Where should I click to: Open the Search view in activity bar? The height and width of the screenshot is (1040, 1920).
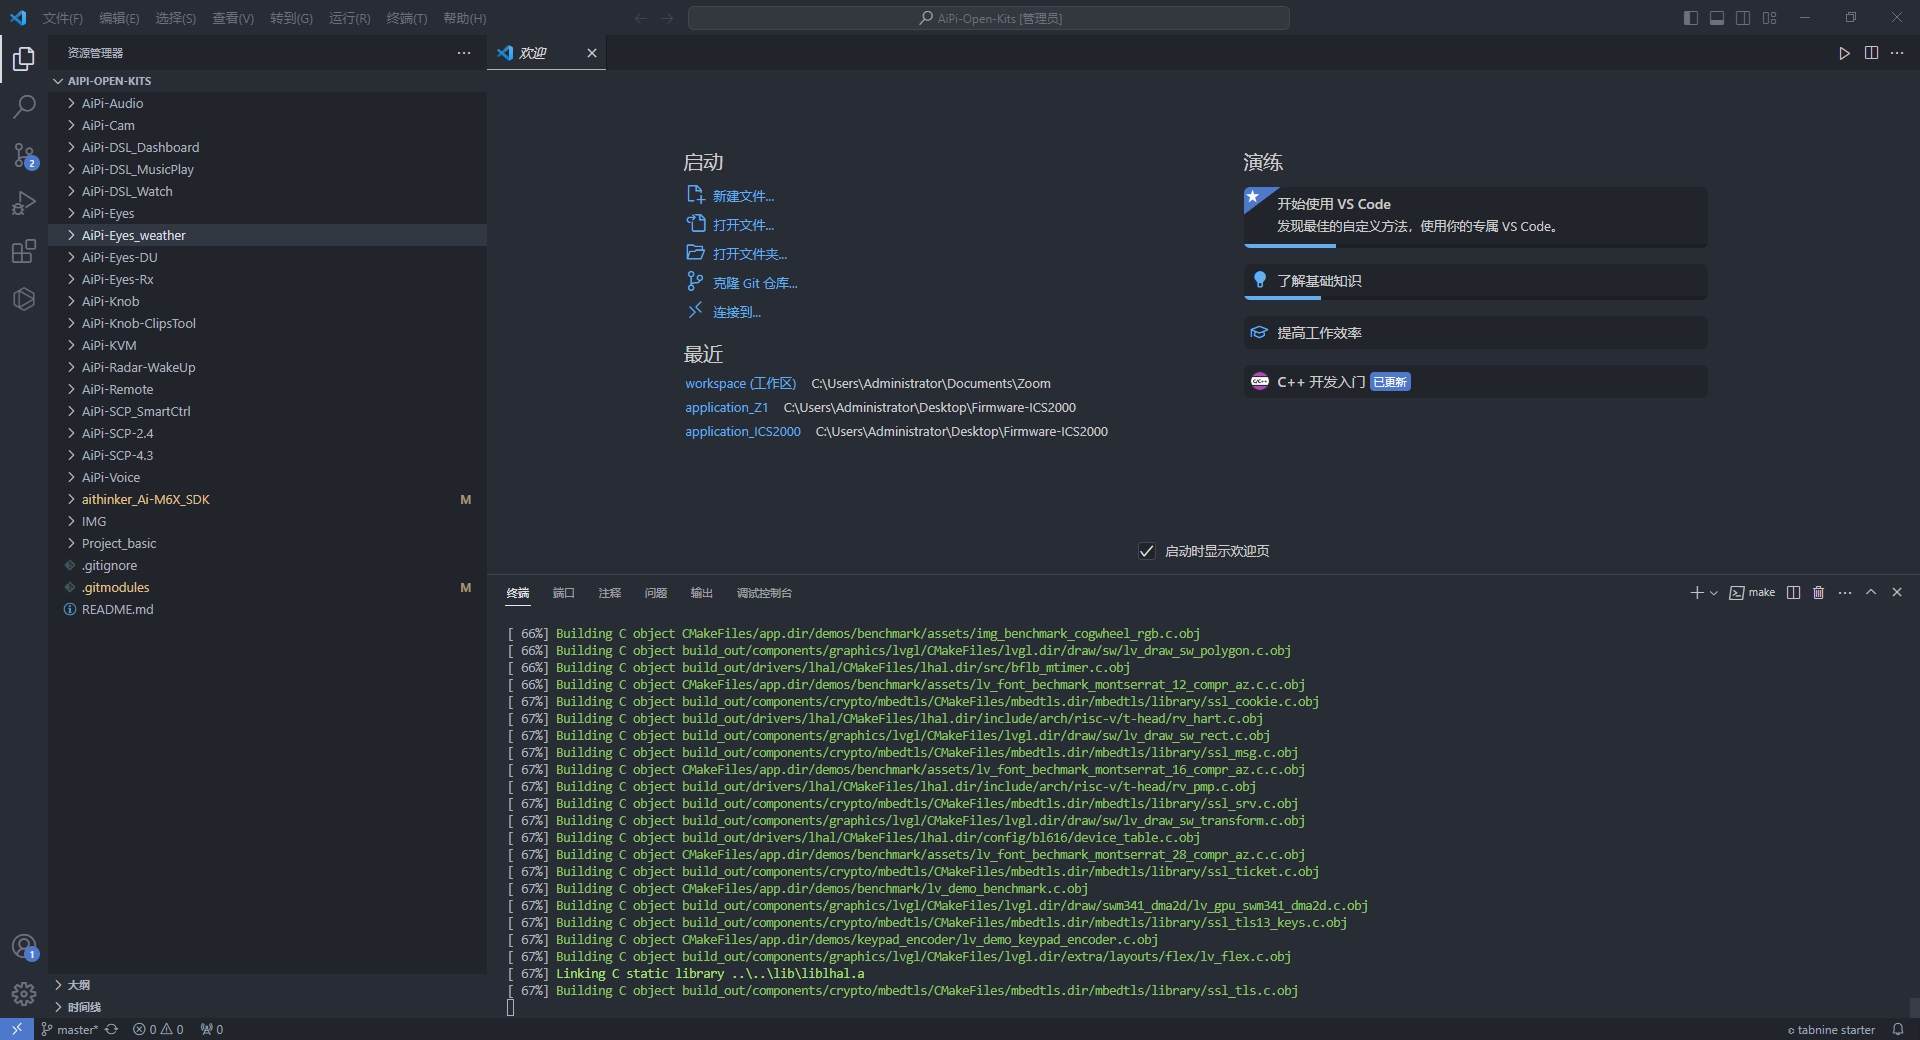[x=24, y=106]
